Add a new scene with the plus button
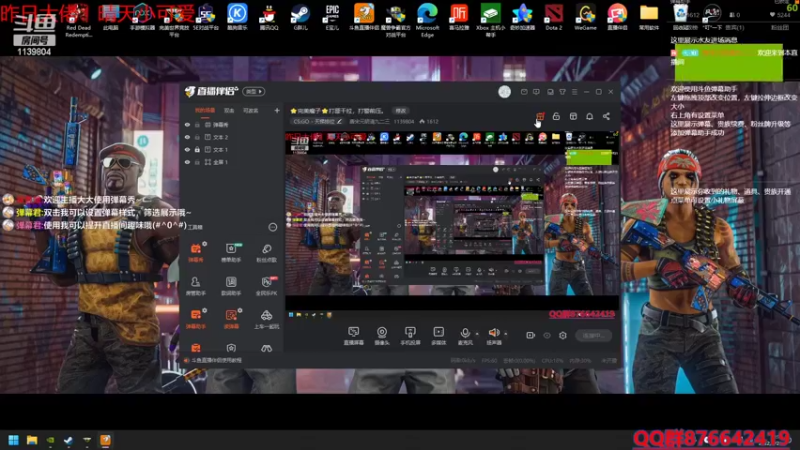800x450 pixels. tap(277, 110)
